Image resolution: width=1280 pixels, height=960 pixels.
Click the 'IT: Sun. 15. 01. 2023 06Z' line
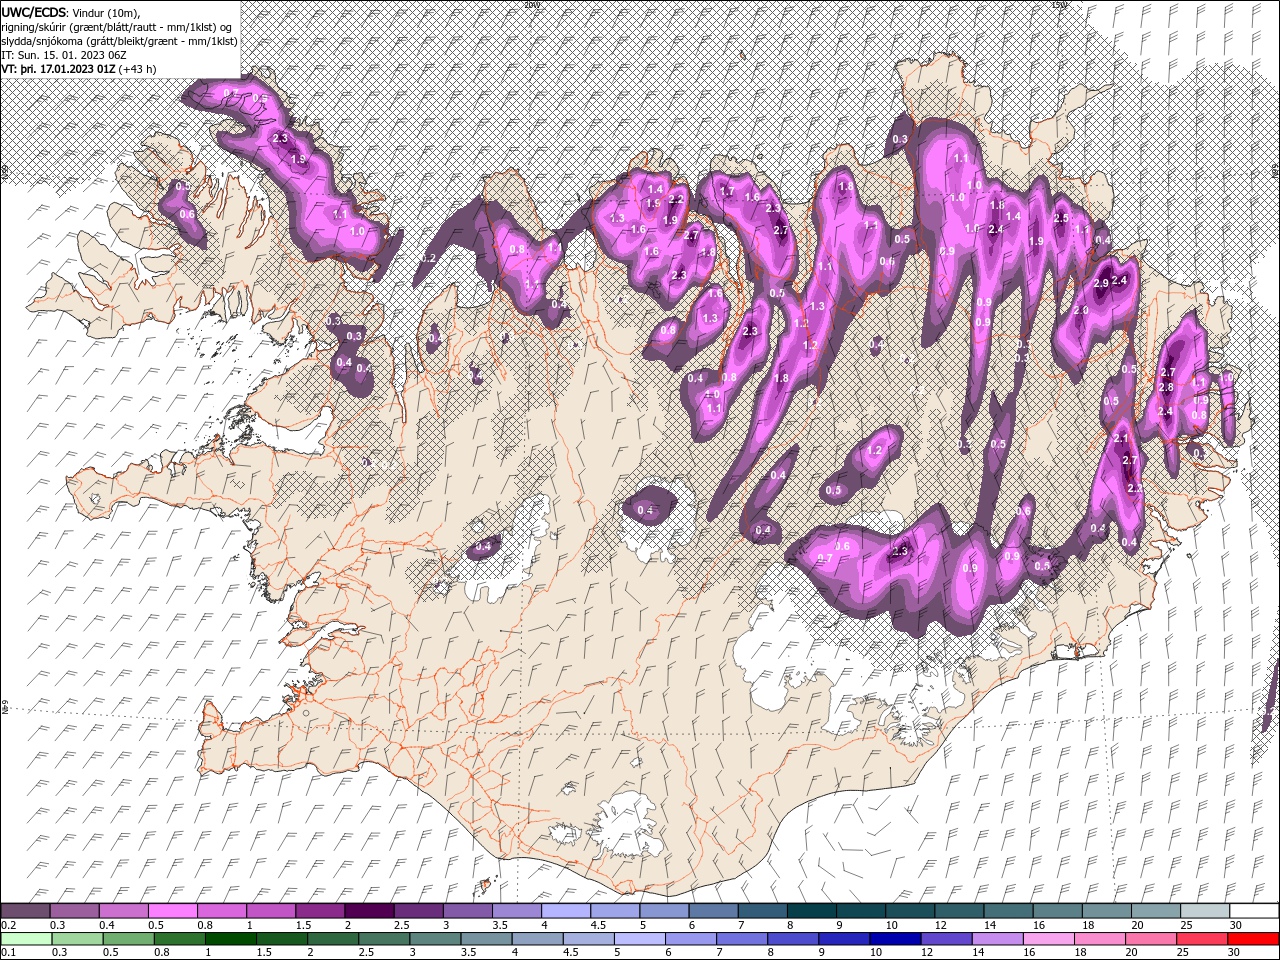pos(63,55)
